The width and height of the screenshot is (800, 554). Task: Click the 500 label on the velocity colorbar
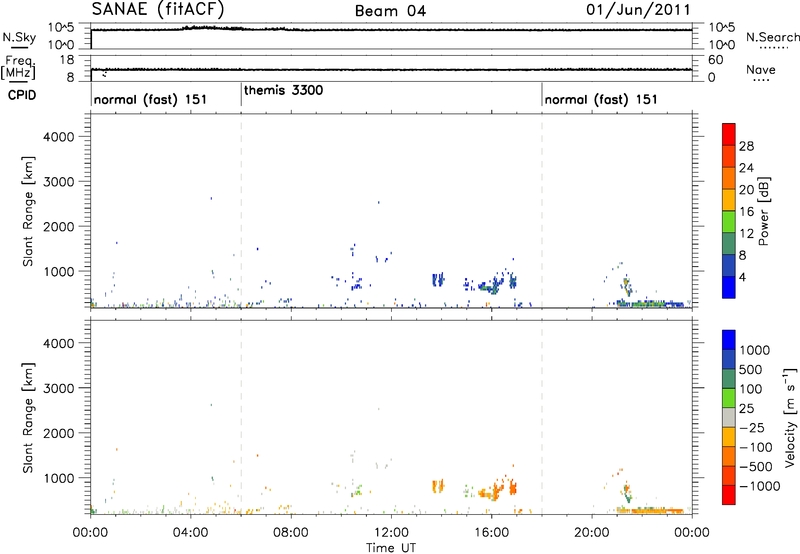click(x=751, y=369)
